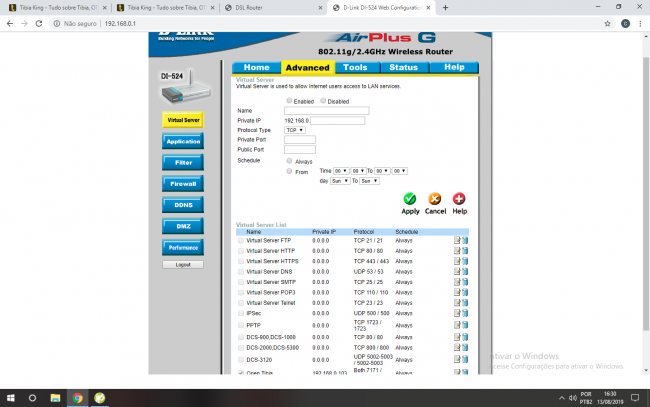Switch to the Home tab
Screen dimensions: 650x407
point(256,67)
